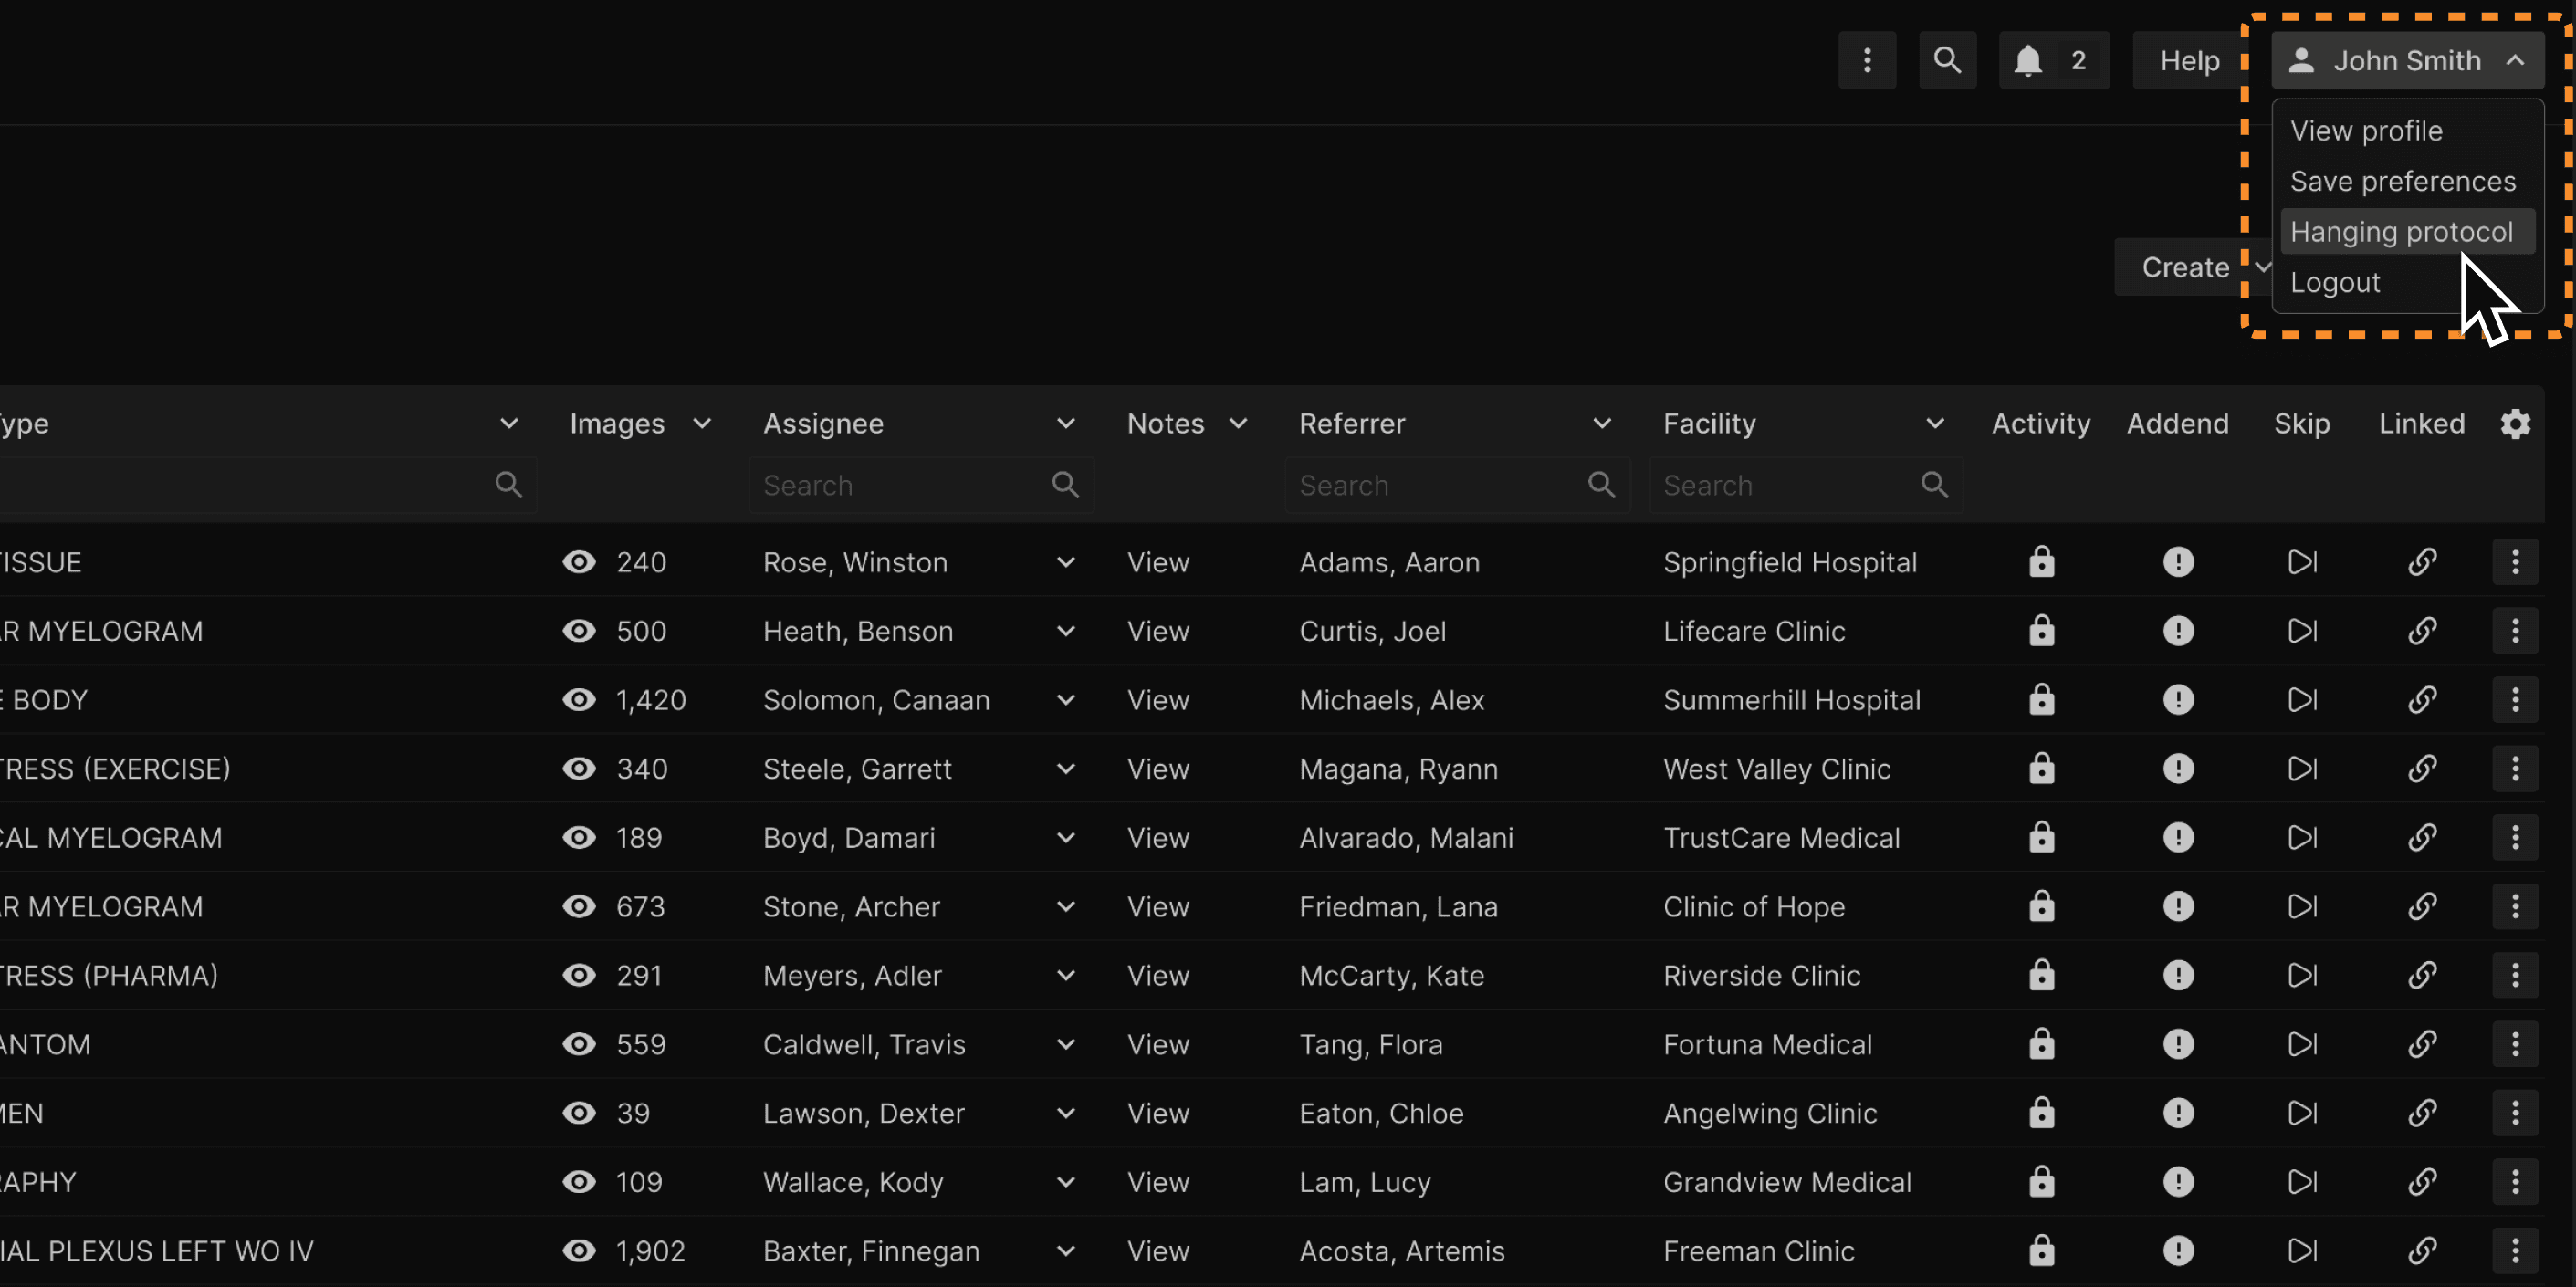This screenshot has height=1287, width=2576.
Task: Open the search magnifier in top bar
Action: pos(1946,61)
